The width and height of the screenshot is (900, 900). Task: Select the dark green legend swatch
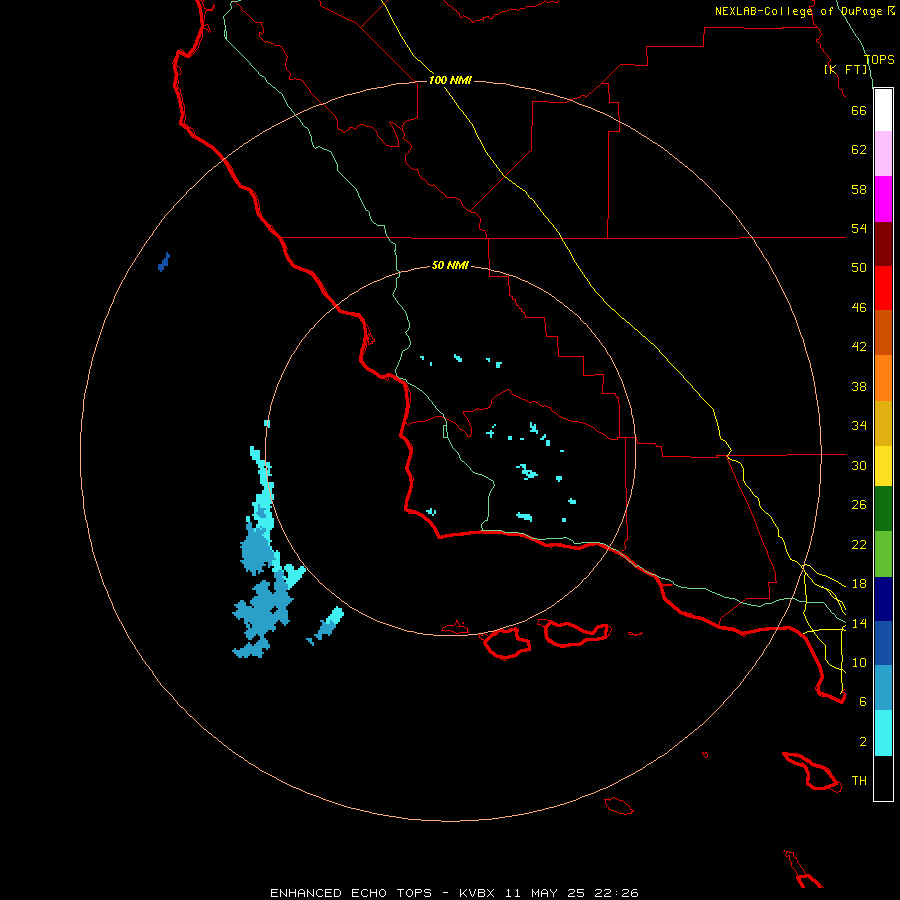coord(883,509)
